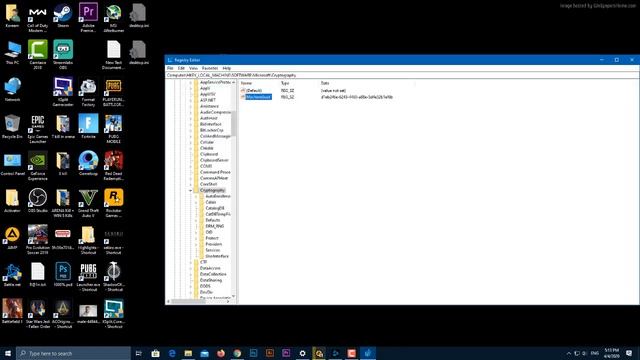
Task: Open Steam desktop shortcut
Action: pos(63,16)
